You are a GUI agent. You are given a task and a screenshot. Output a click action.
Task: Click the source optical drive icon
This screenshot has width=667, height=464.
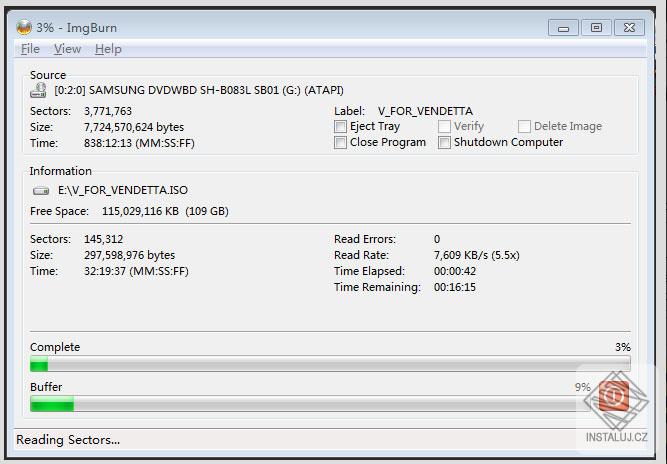38,90
